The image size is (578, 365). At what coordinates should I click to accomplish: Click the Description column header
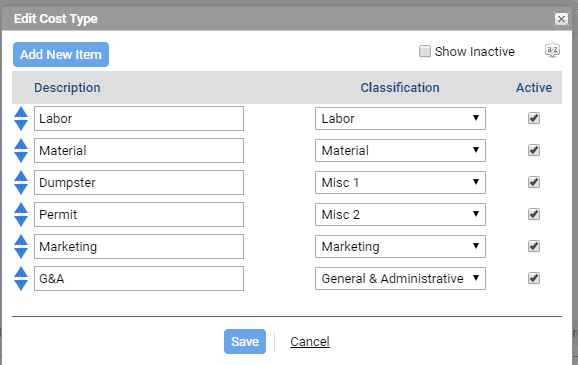(x=67, y=88)
